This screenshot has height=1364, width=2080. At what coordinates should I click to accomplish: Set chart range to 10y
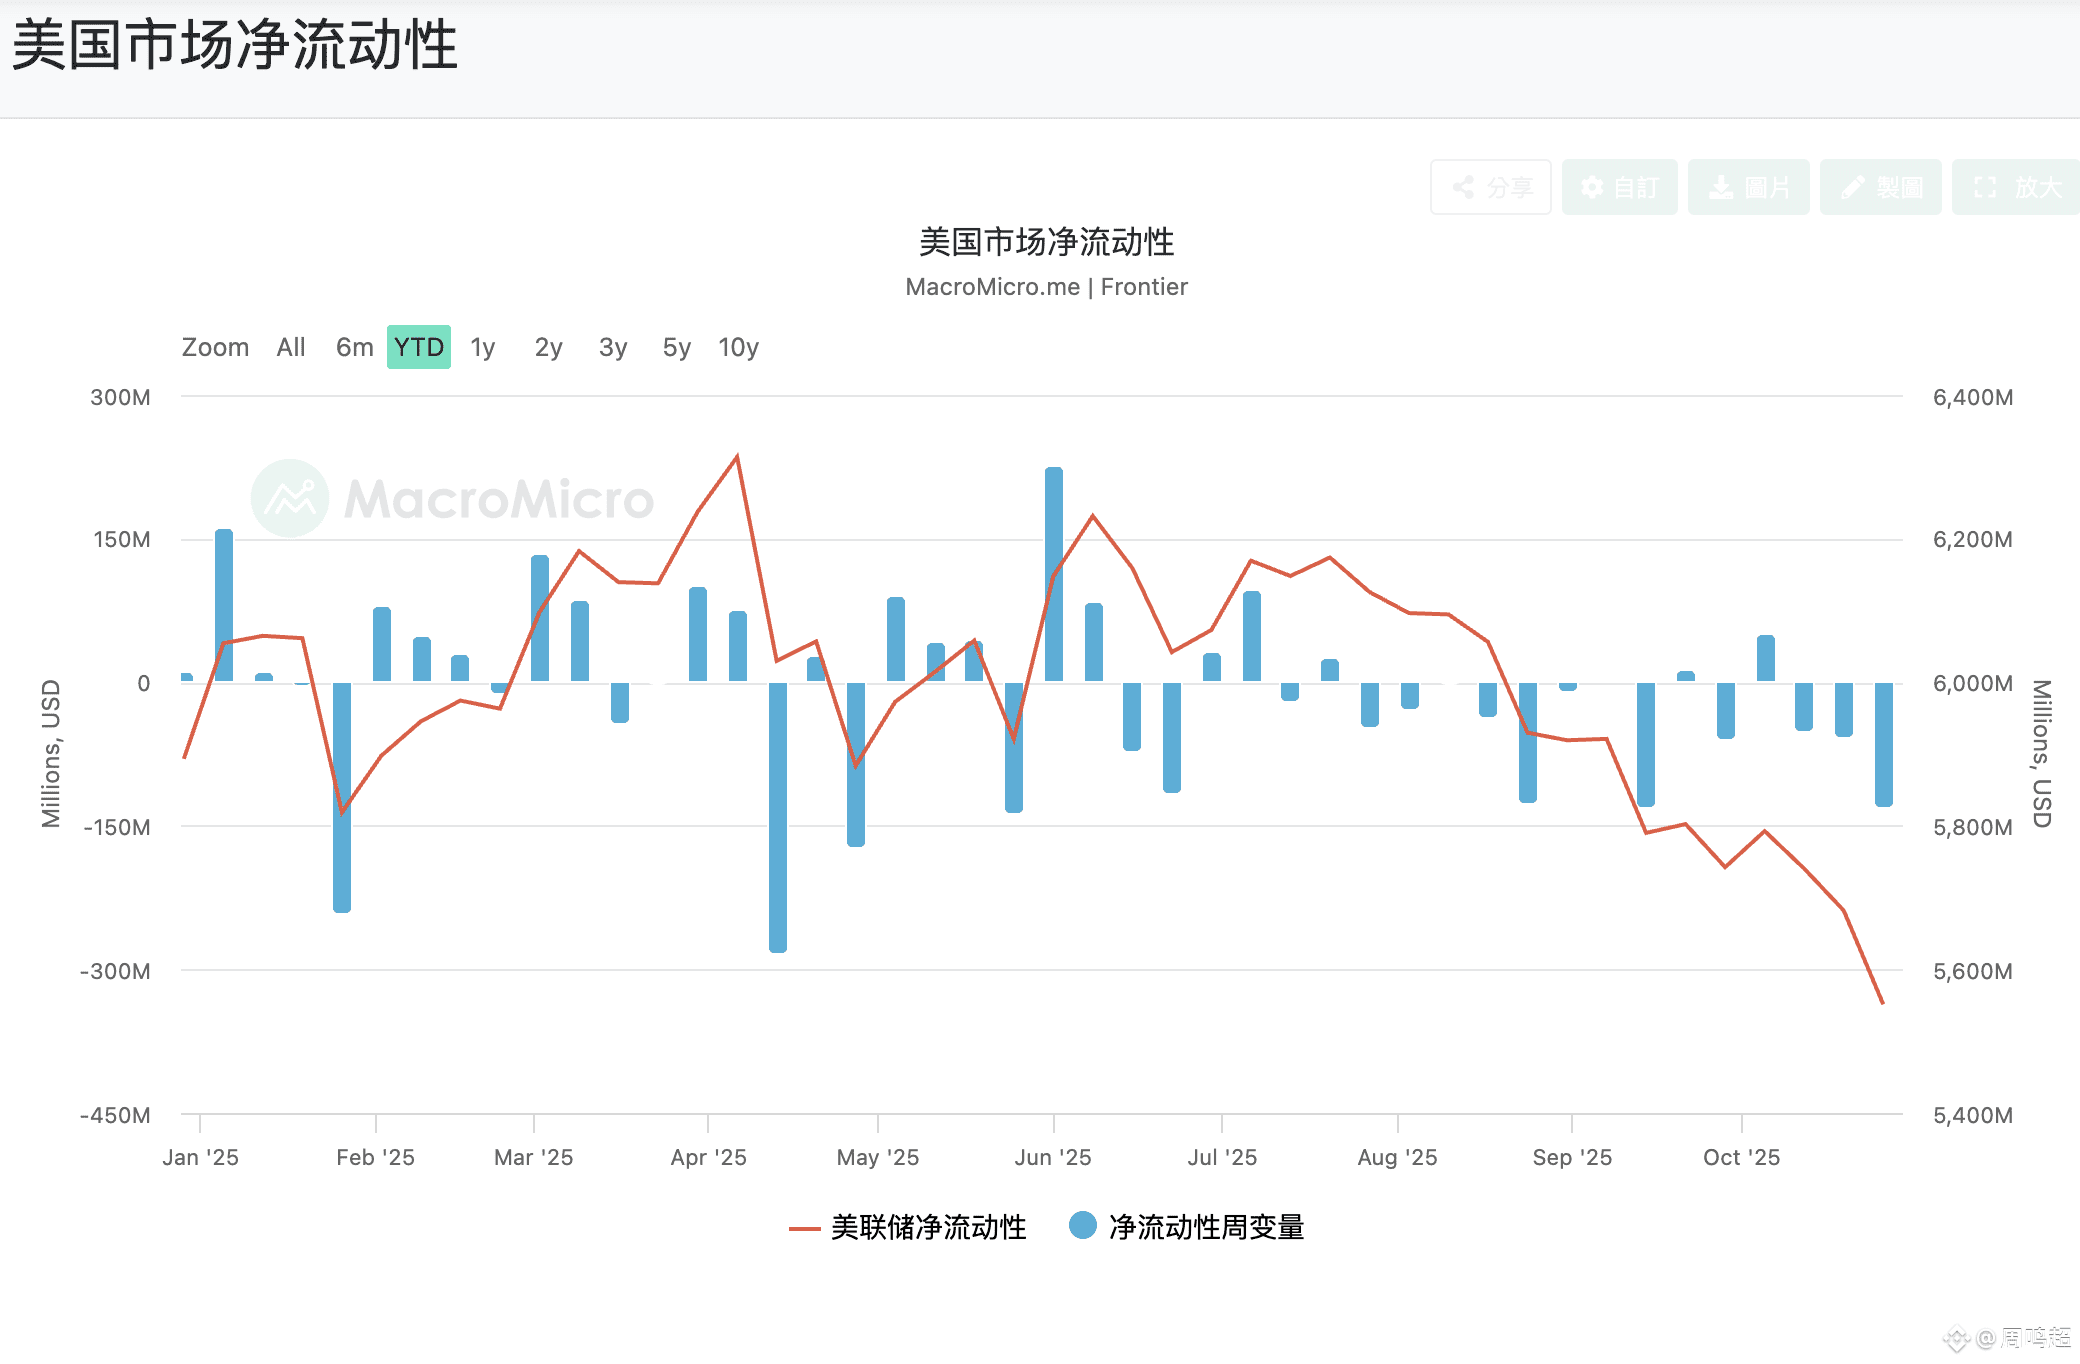click(x=738, y=347)
